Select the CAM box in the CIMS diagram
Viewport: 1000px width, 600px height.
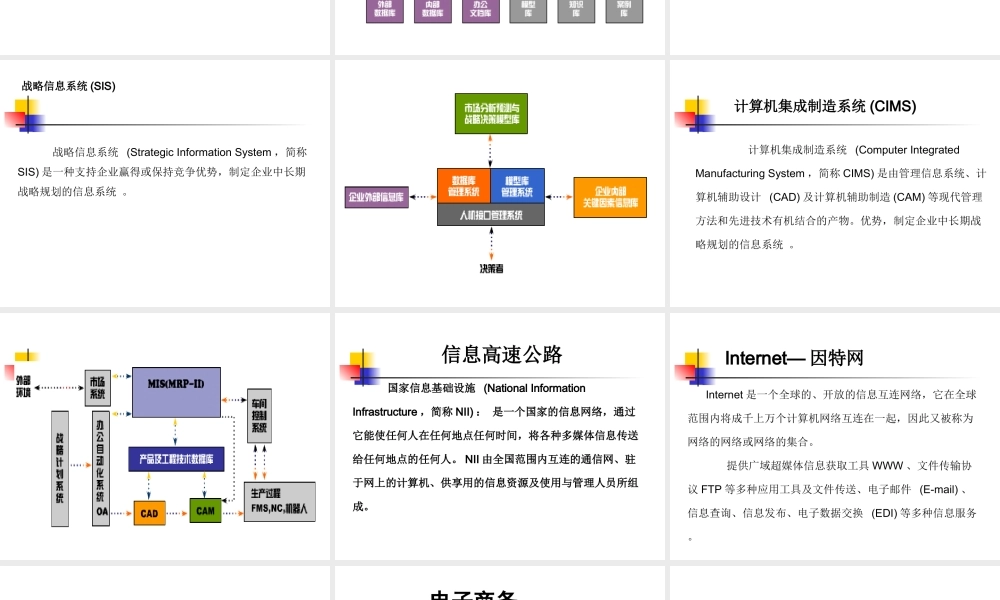205,510
